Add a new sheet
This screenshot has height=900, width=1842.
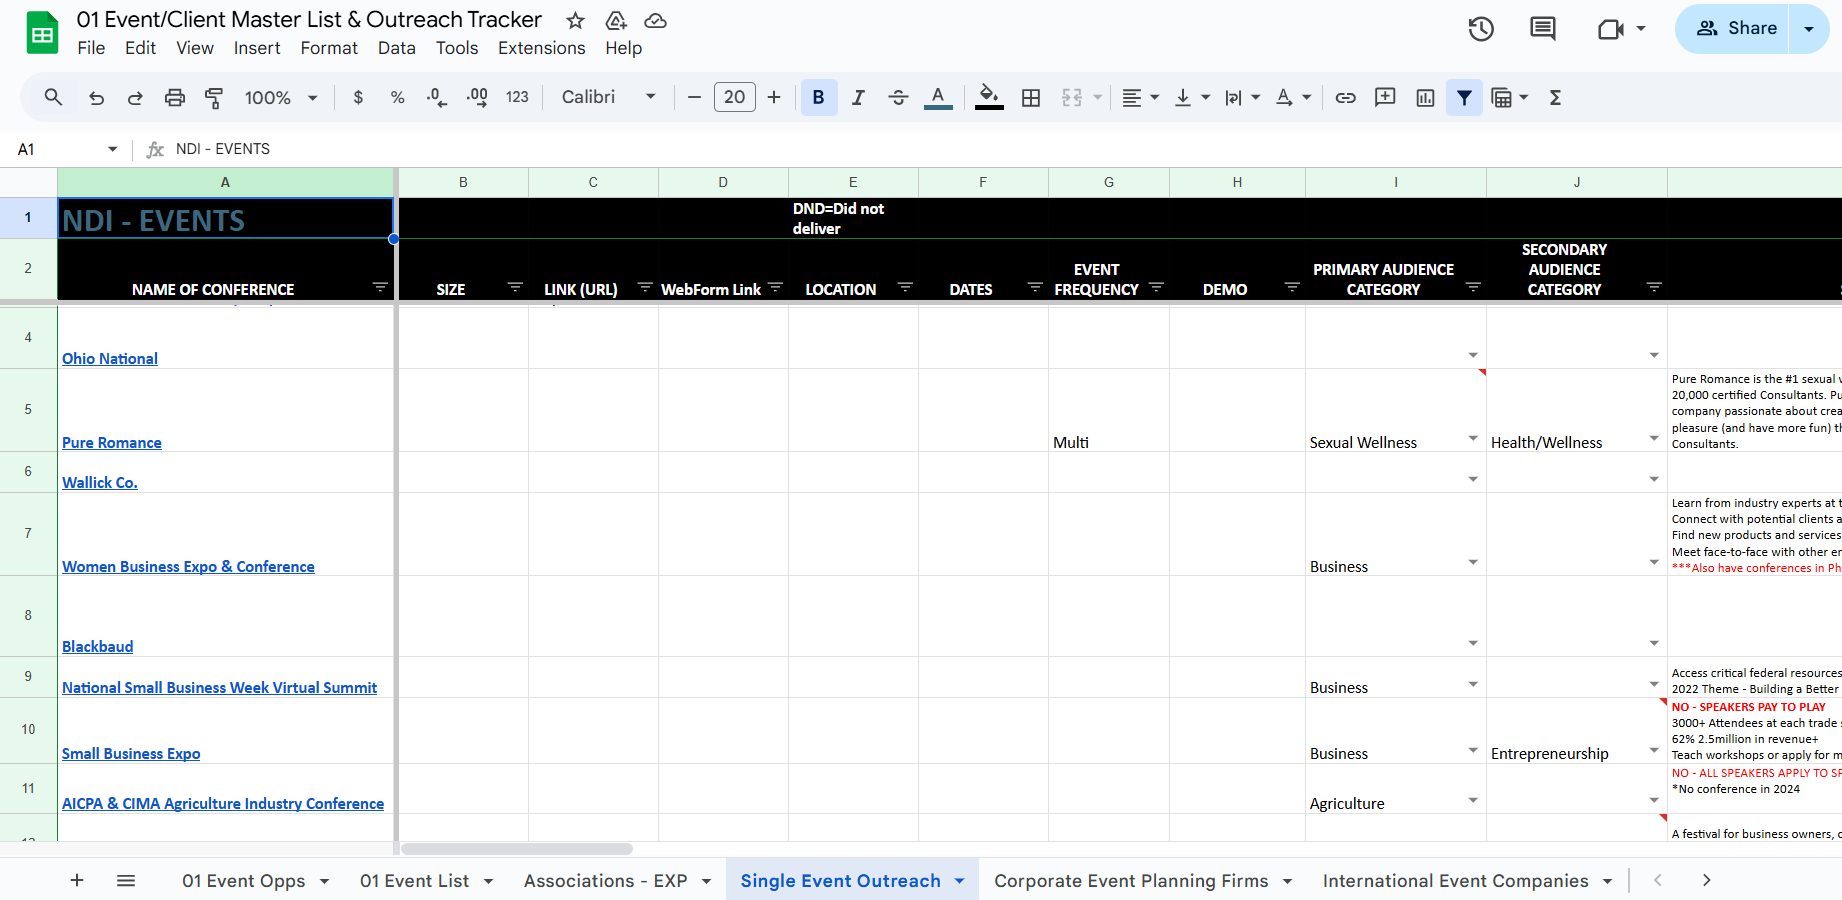[77, 880]
